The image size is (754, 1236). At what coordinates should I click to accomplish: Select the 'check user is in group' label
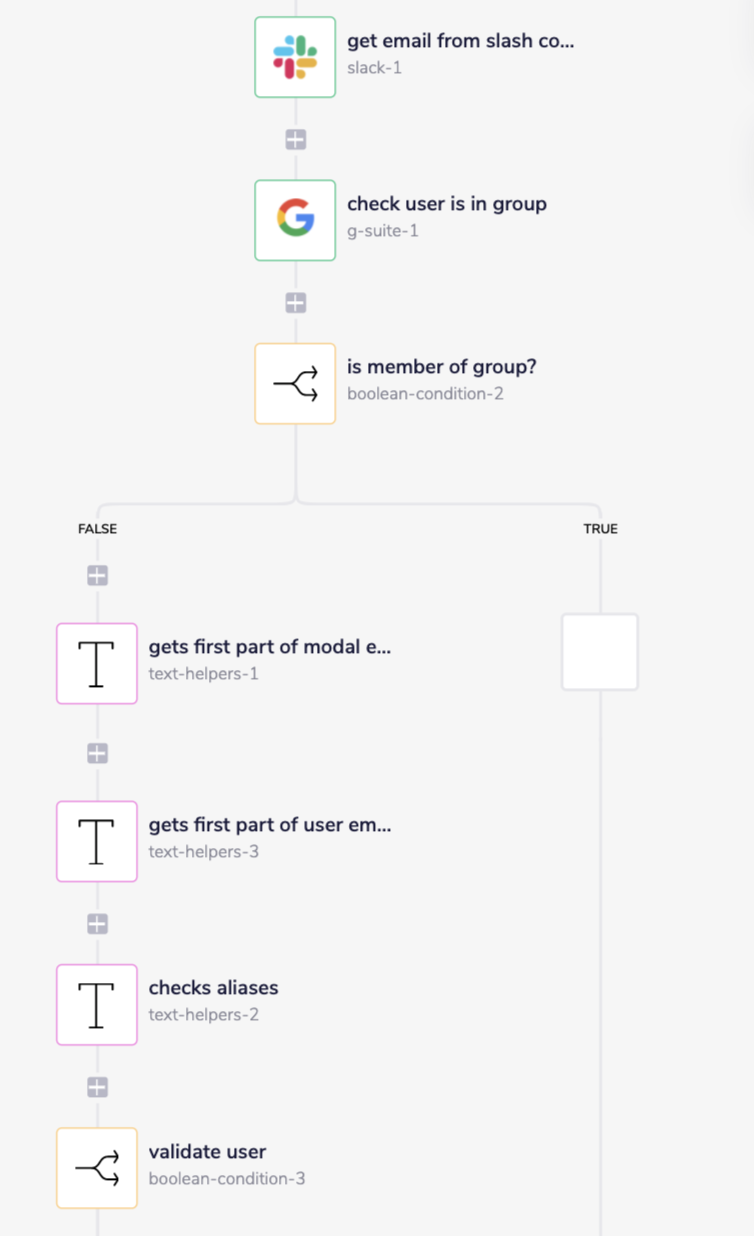tap(446, 204)
